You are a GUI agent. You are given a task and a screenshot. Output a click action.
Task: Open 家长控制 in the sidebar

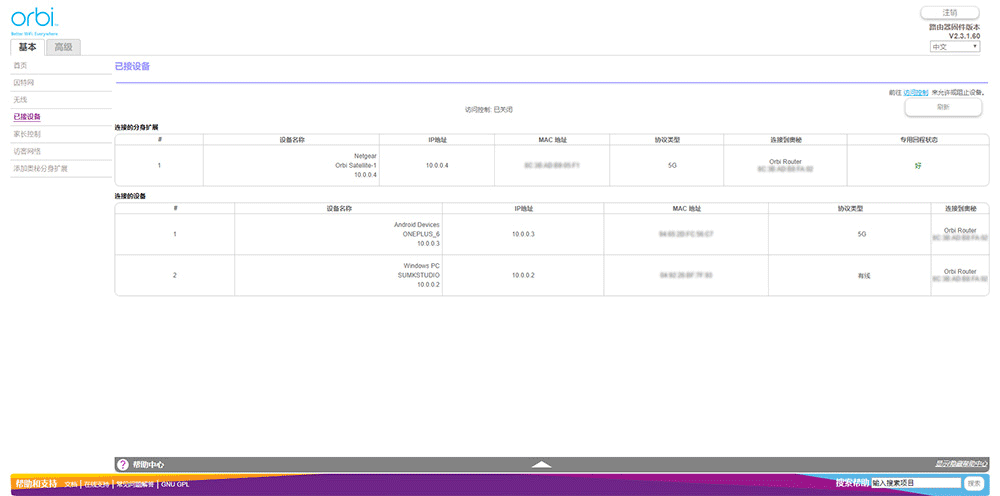point(27,134)
